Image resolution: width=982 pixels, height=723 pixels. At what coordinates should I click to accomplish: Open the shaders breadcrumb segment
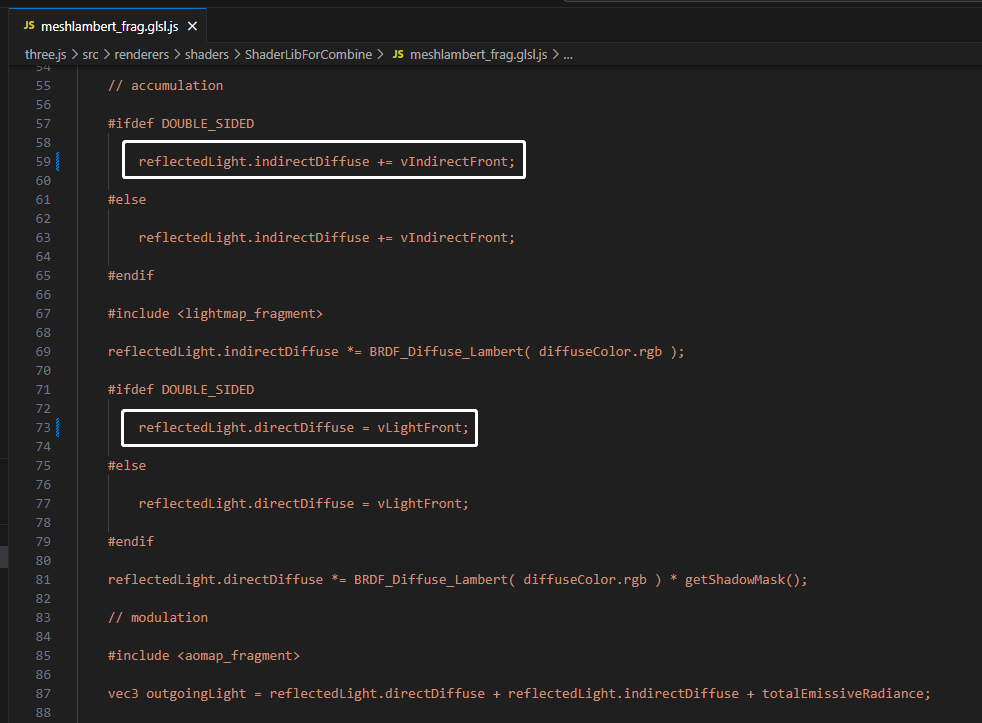(x=207, y=55)
